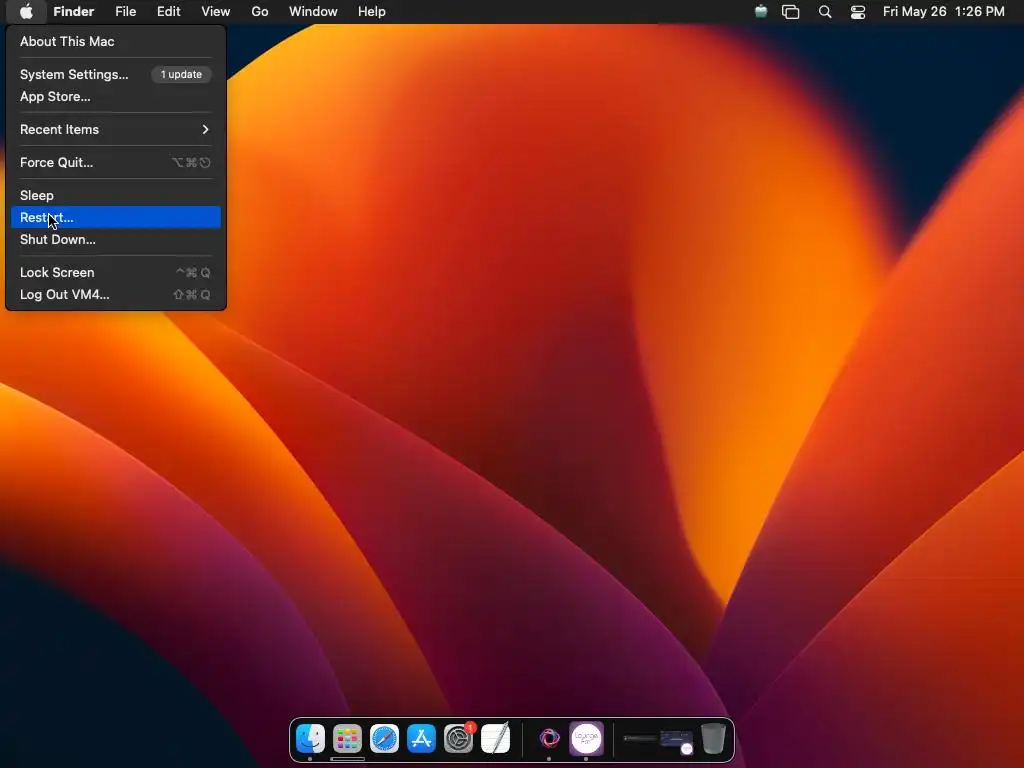
Task: Open the Finder menu in menu bar
Action: [x=74, y=12]
